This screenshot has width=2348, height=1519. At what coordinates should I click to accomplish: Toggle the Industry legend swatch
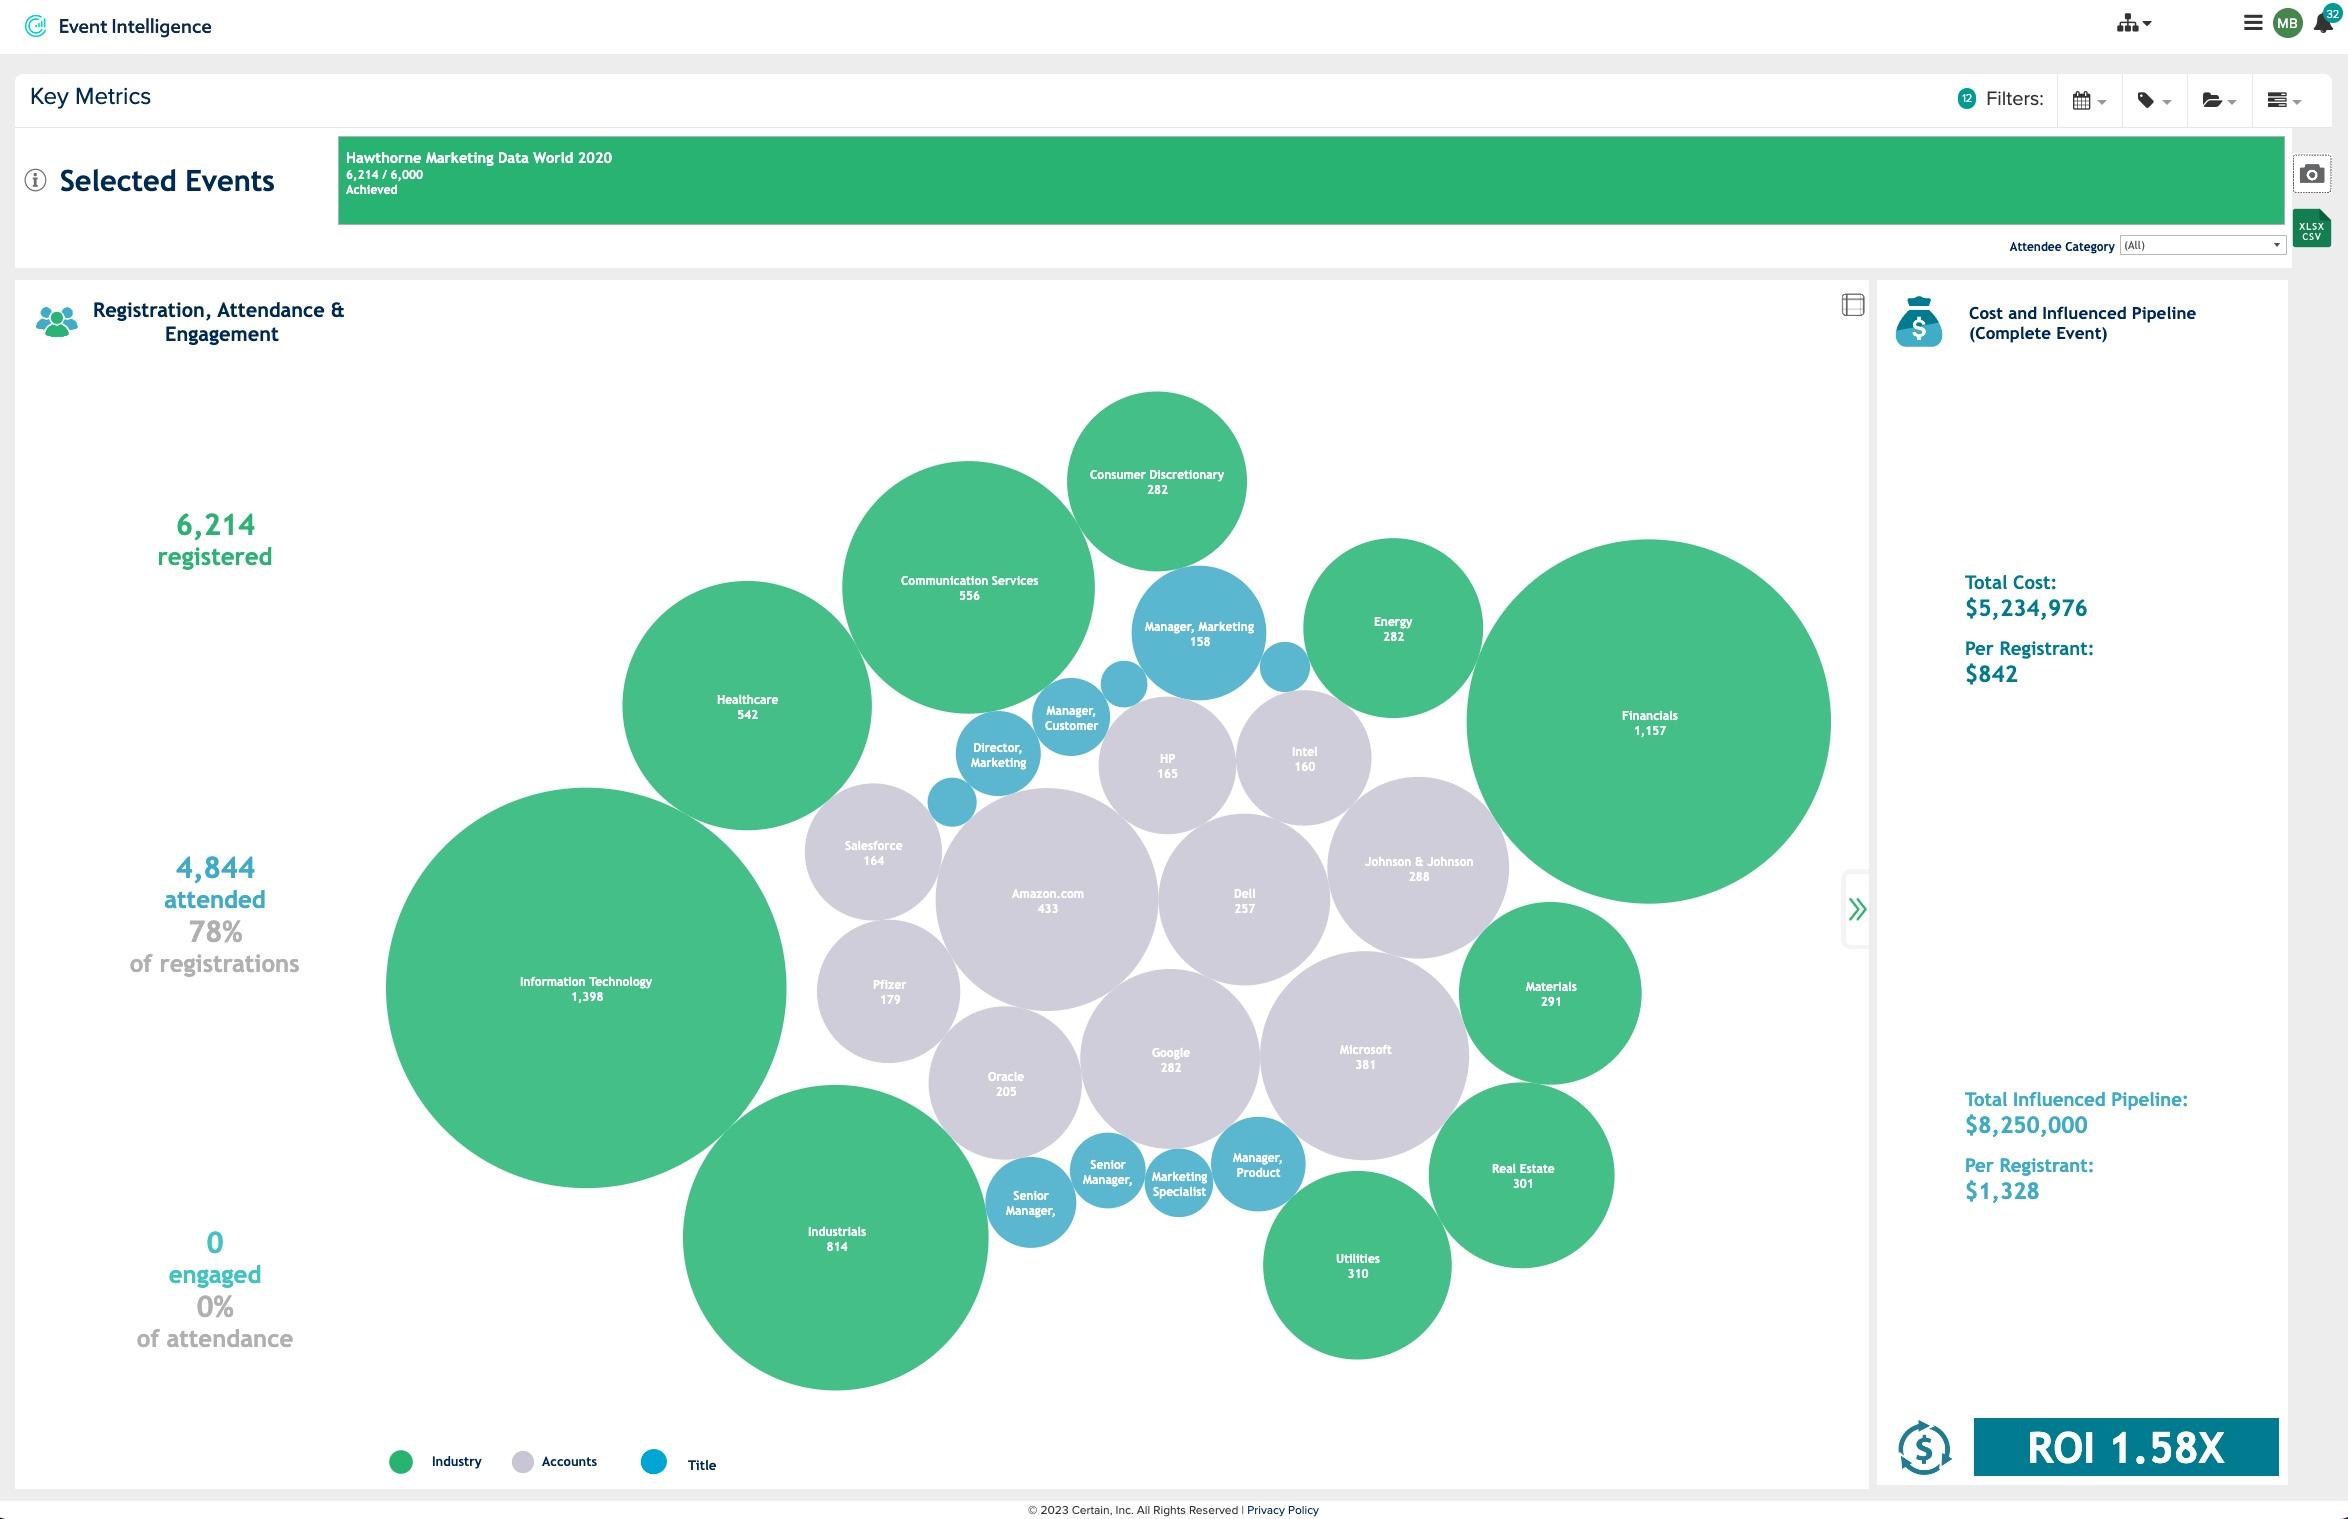[401, 1461]
